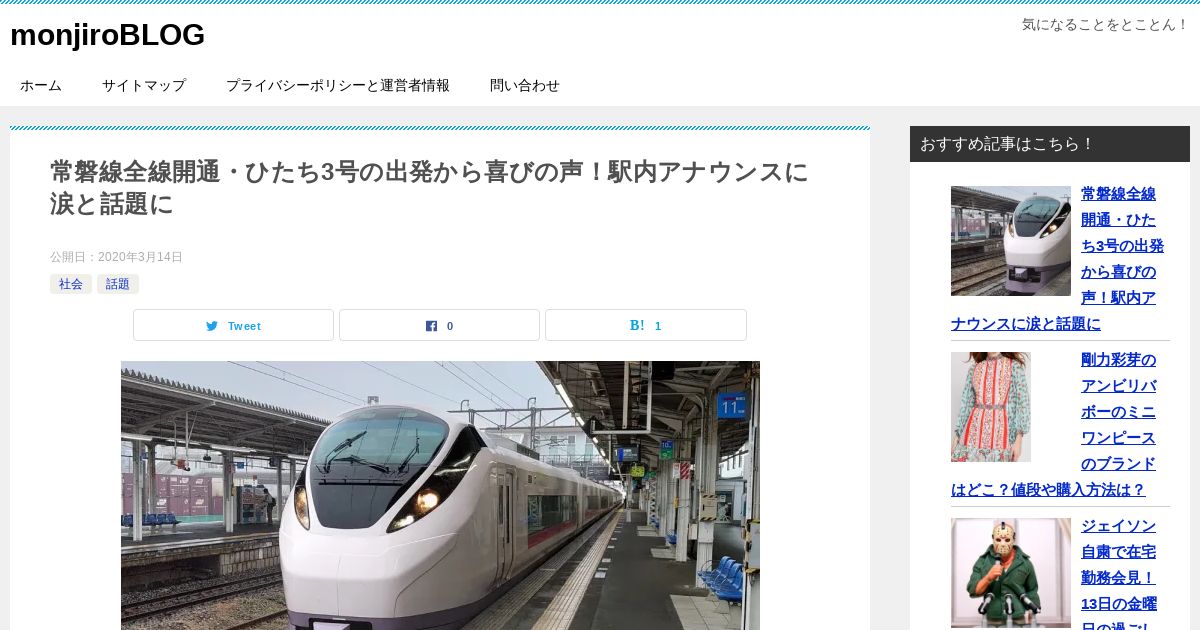Select the 社会 category tag
The width and height of the screenshot is (1200, 630).
(x=71, y=284)
